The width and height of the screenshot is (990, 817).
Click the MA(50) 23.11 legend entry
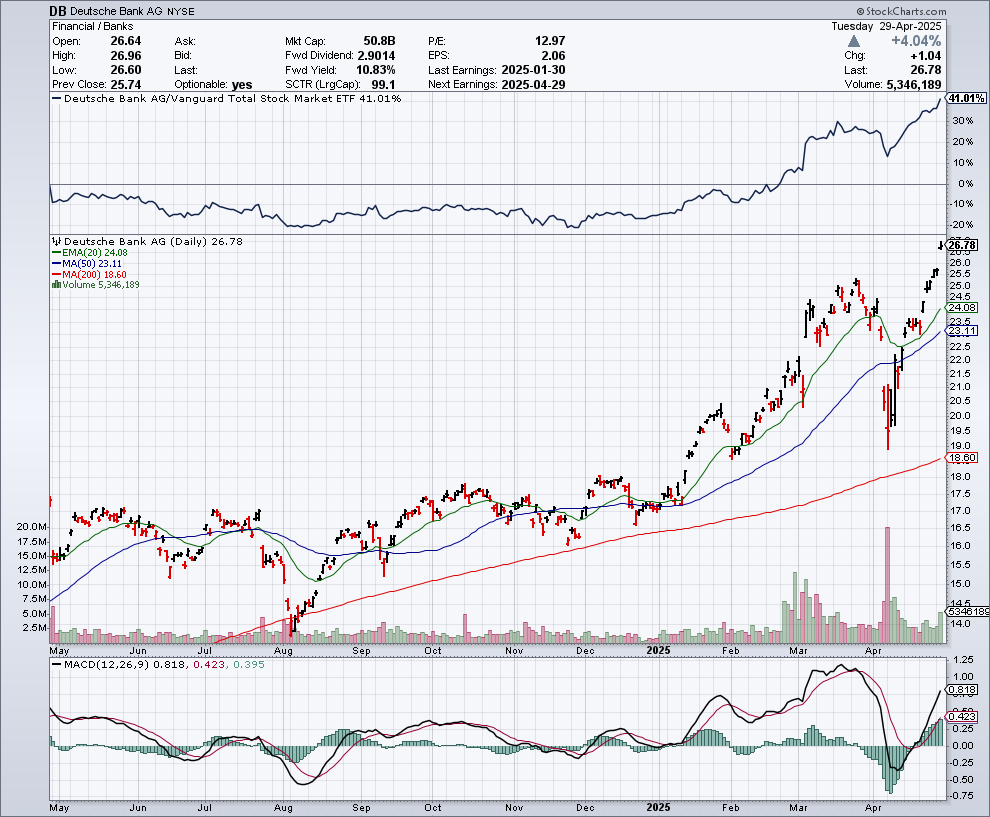tap(86, 263)
